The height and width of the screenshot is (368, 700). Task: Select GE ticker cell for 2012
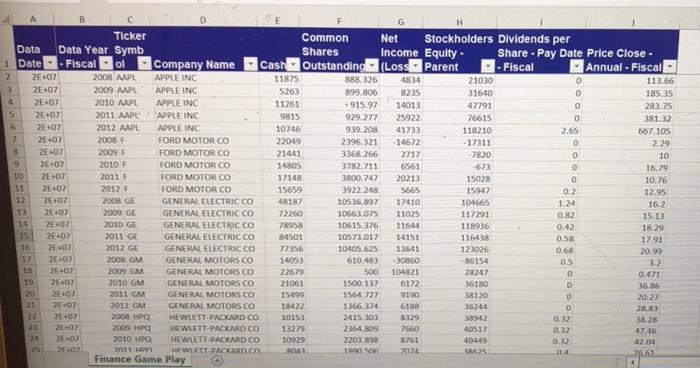coord(133,248)
